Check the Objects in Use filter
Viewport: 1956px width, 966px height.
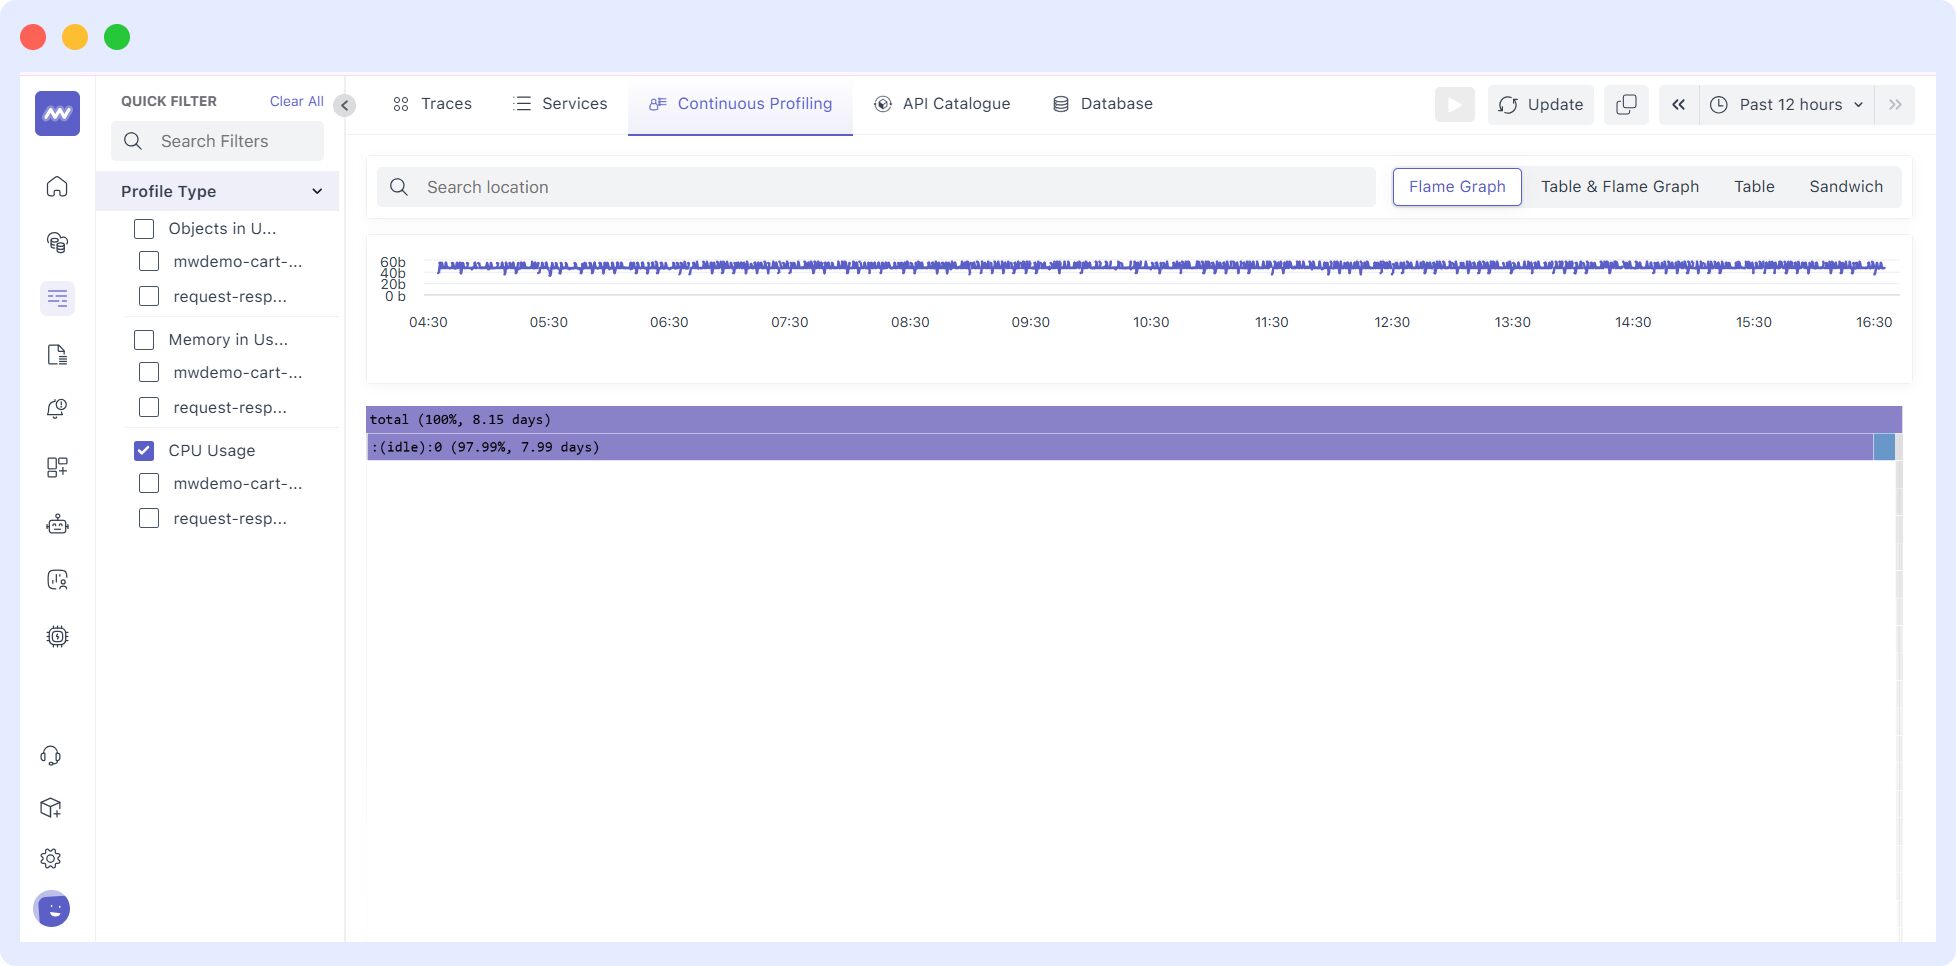point(143,228)
